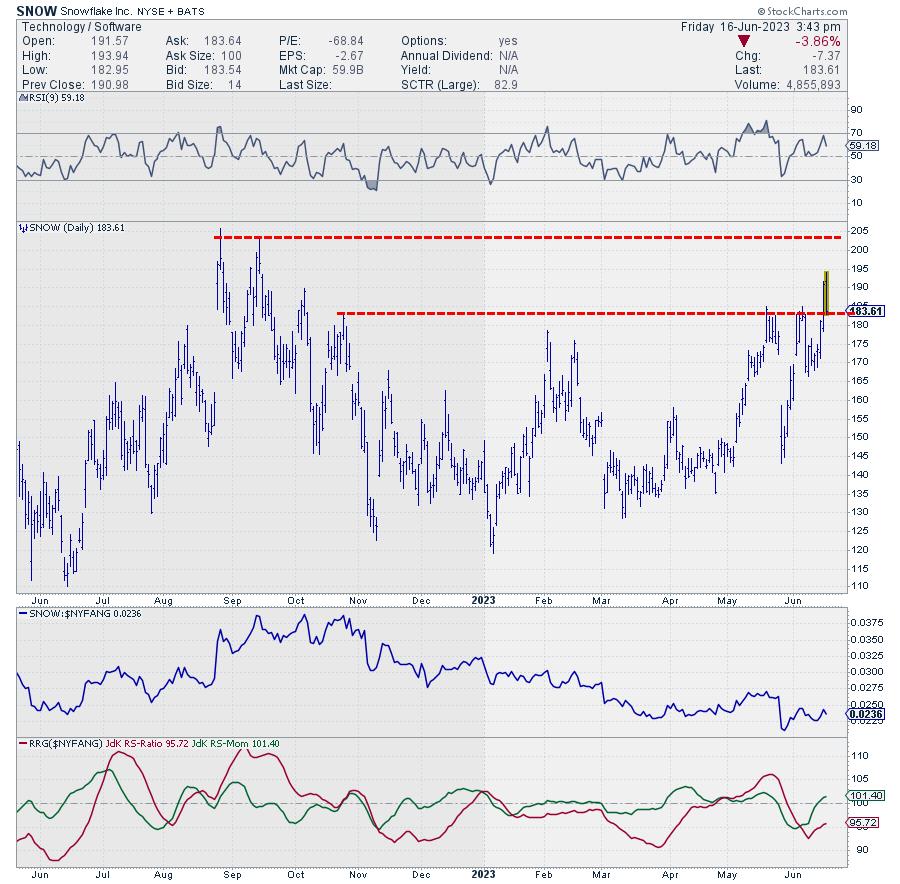Click the legend icon beside SNOW (Daily)
This screenshot has height=884, width=900.
pos(24,227)
